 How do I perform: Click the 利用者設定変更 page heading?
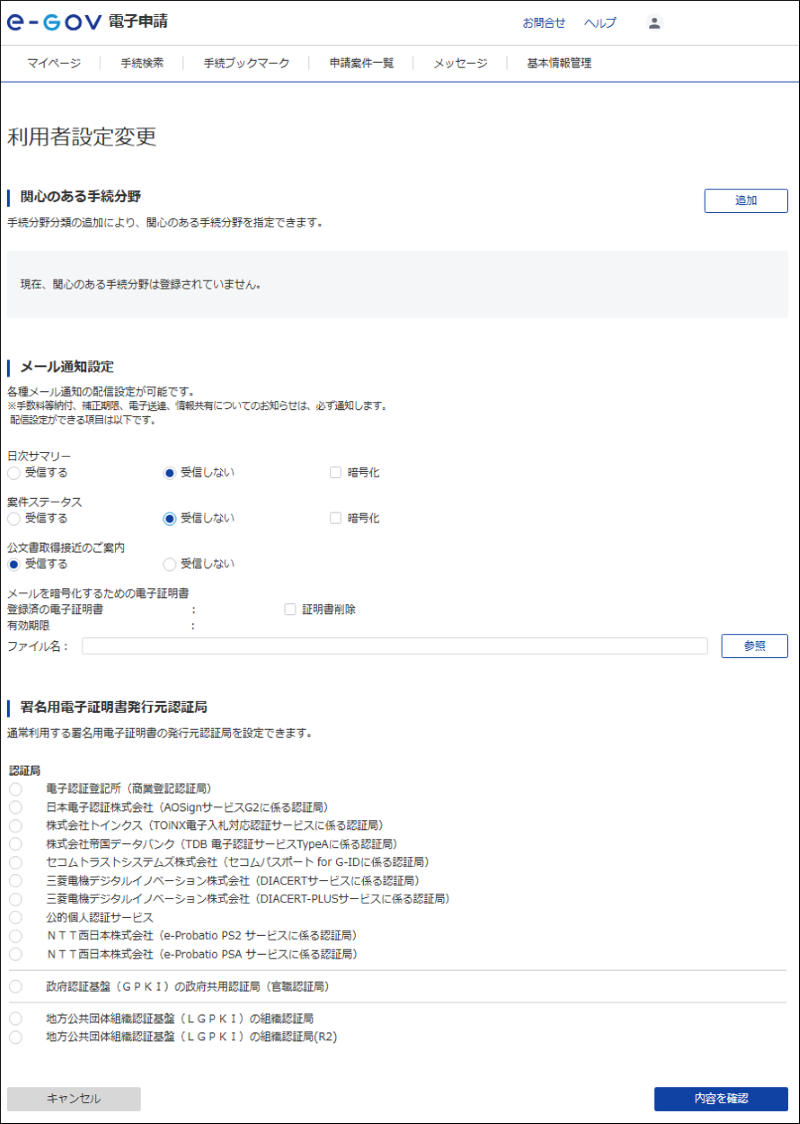pos(82,137)
